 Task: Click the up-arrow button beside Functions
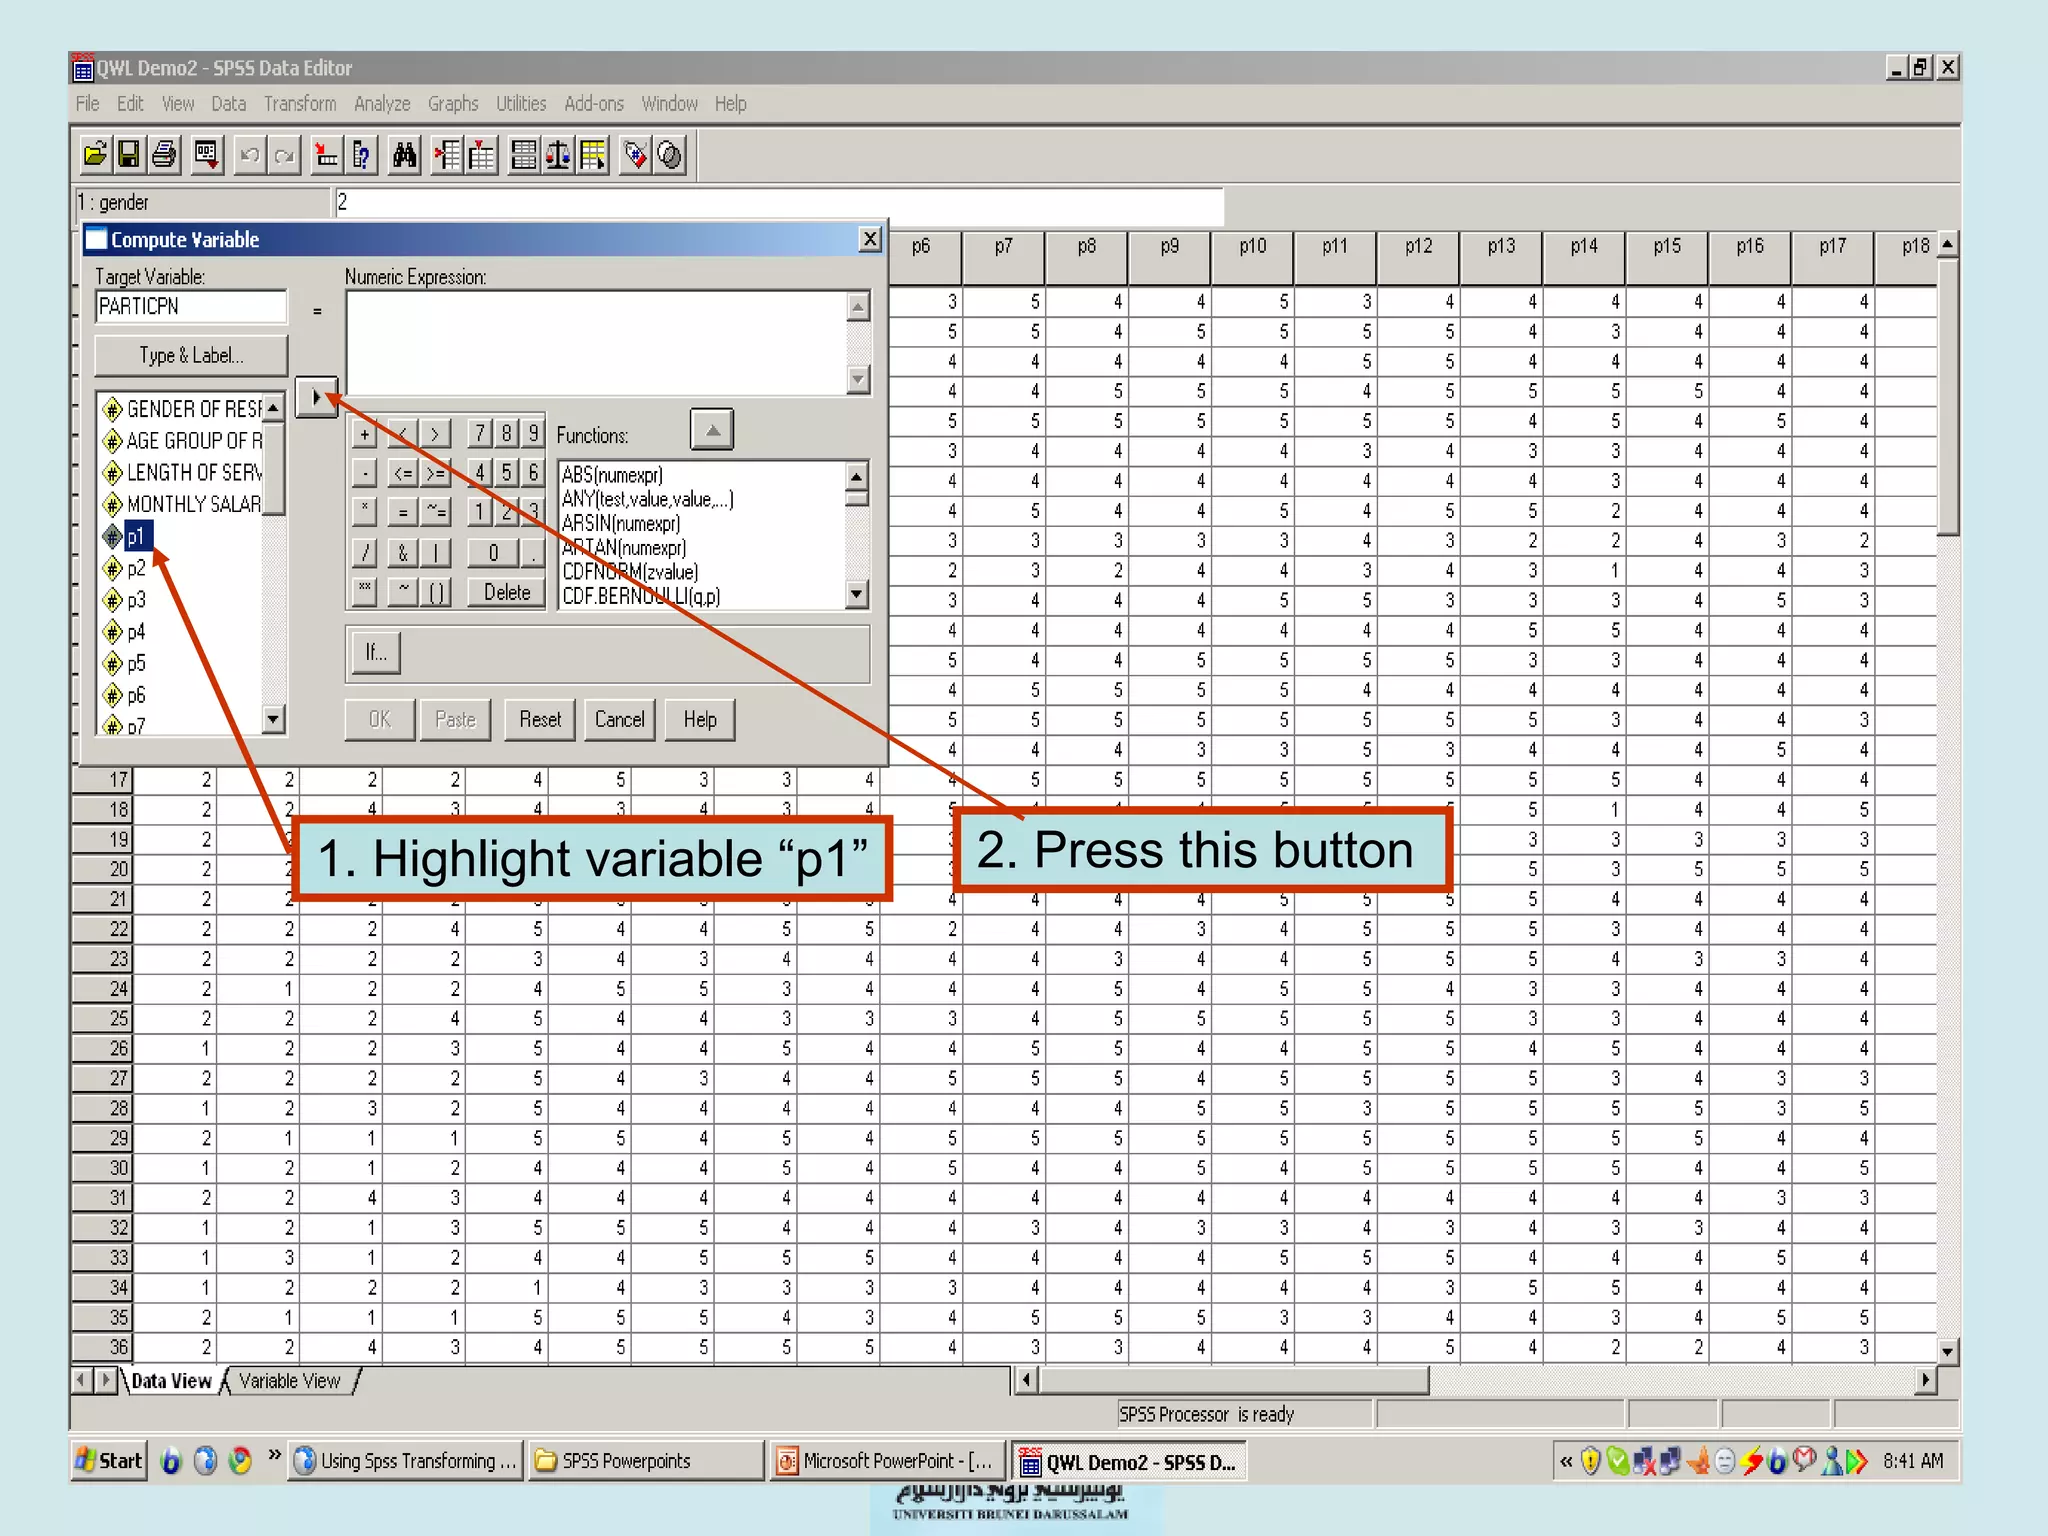click(x=712, y=430)
